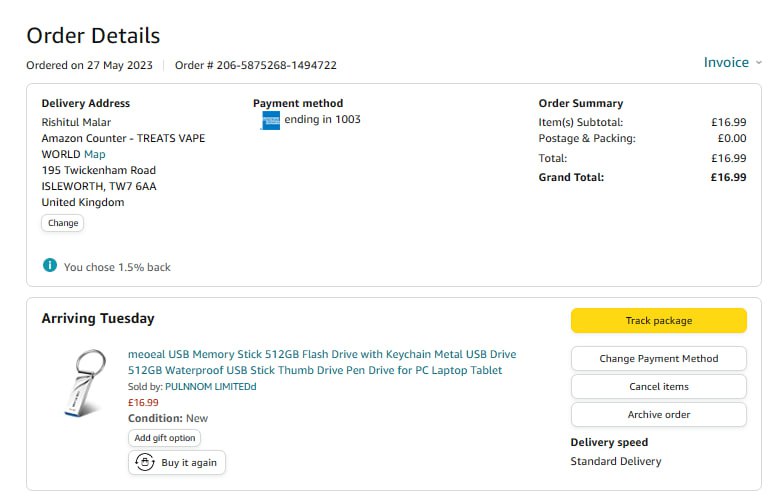Expand the Invoice dropdown chevron

click(x=758, y=63)
